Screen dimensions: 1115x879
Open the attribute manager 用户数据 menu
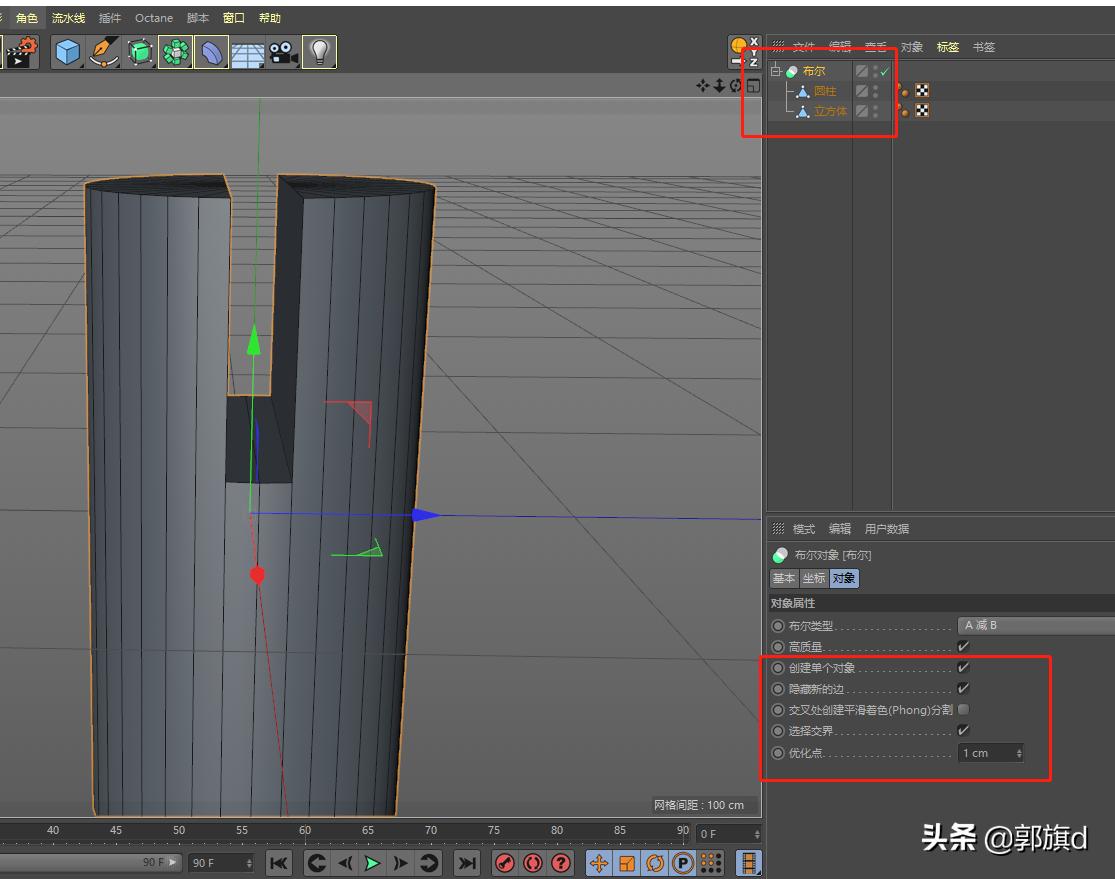pyautogui.click(x=887, y=529)
